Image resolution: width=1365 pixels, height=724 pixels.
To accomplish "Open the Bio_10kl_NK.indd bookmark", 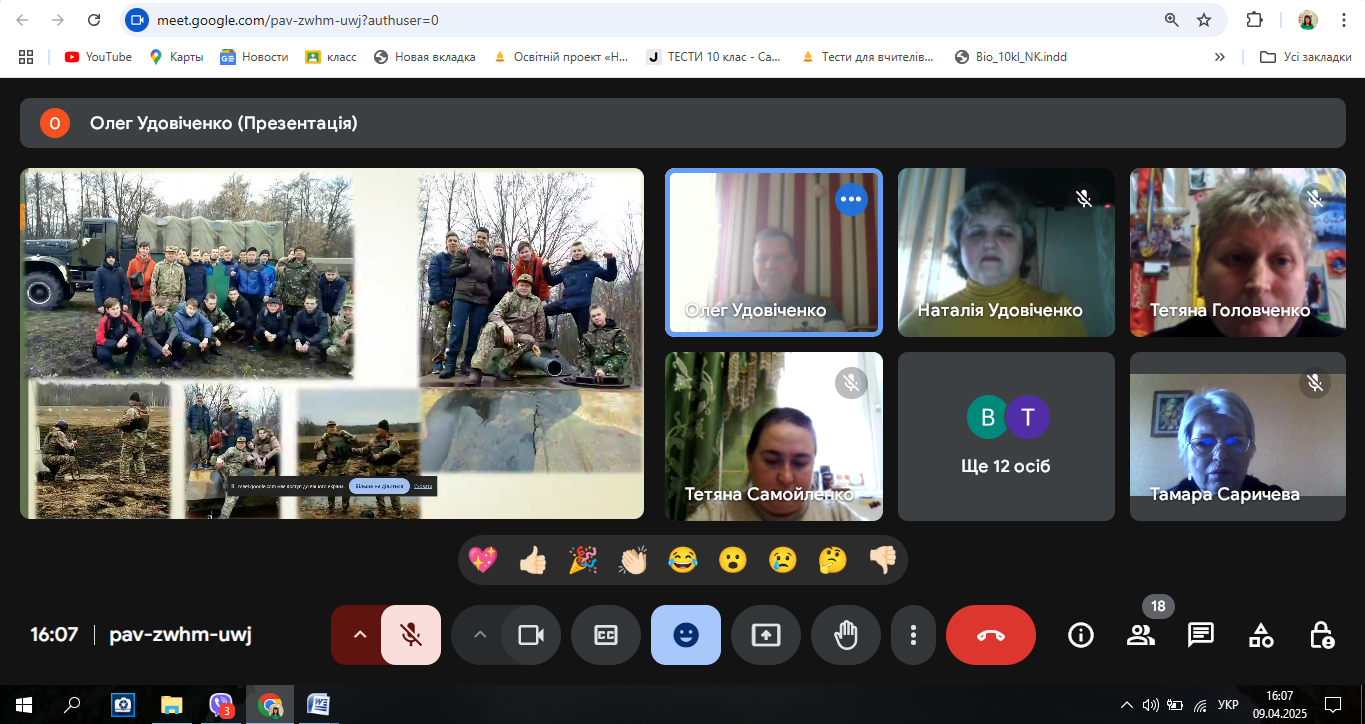I will tap(1011, 57).
